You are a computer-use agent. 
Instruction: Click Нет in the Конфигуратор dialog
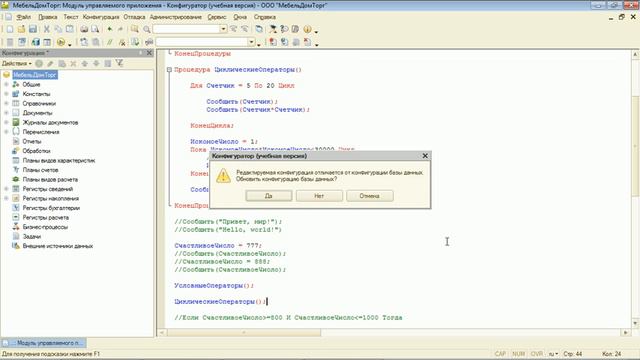pyautogui.click(x=319, y=196)
